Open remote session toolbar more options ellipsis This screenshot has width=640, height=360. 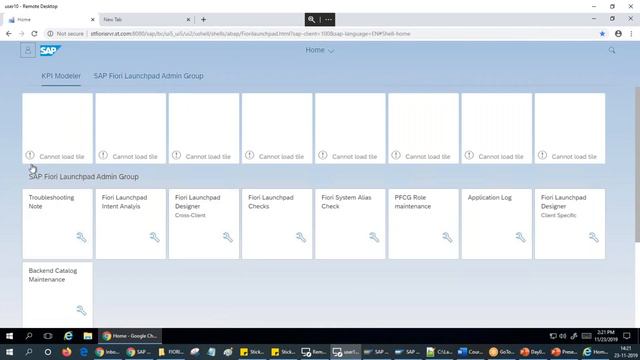[x=329, y=20]
